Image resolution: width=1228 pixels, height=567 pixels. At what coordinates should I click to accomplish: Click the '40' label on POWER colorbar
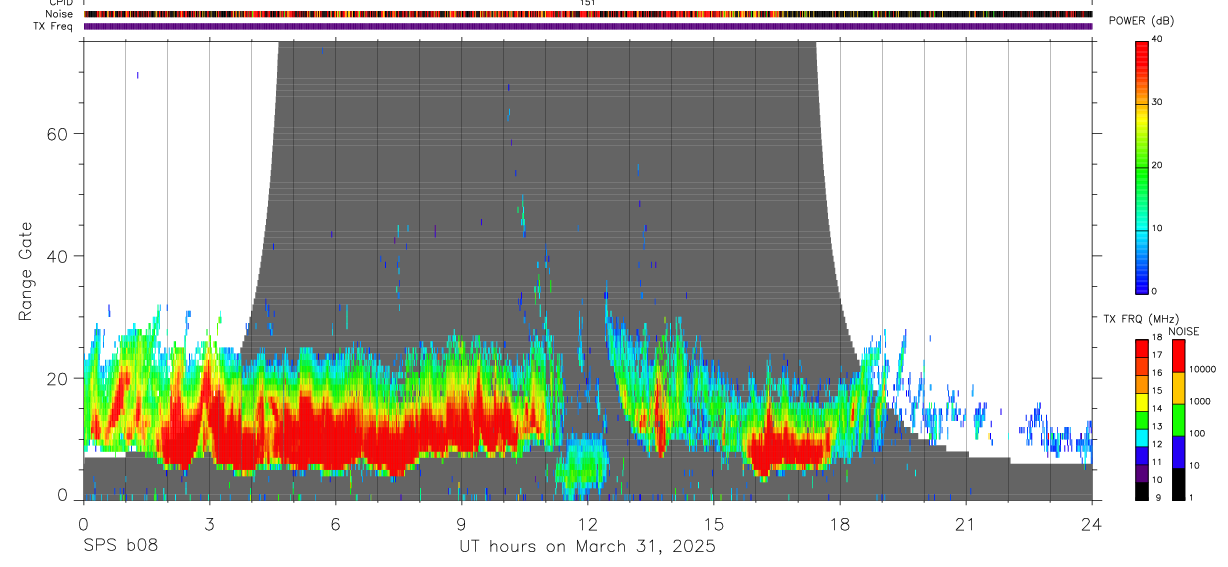point(1158,40)
